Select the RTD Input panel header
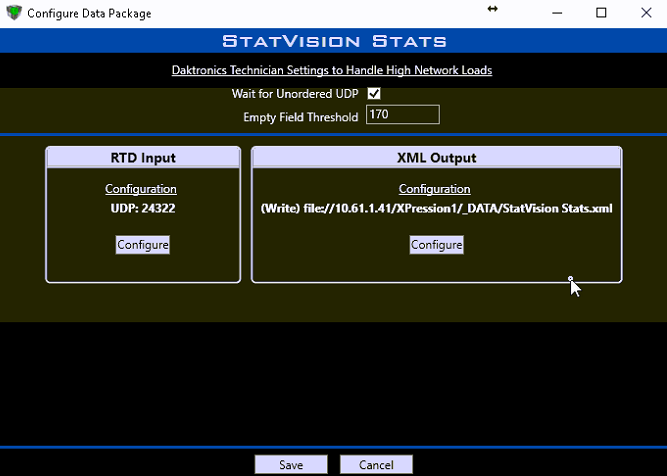 coord(142,158)
